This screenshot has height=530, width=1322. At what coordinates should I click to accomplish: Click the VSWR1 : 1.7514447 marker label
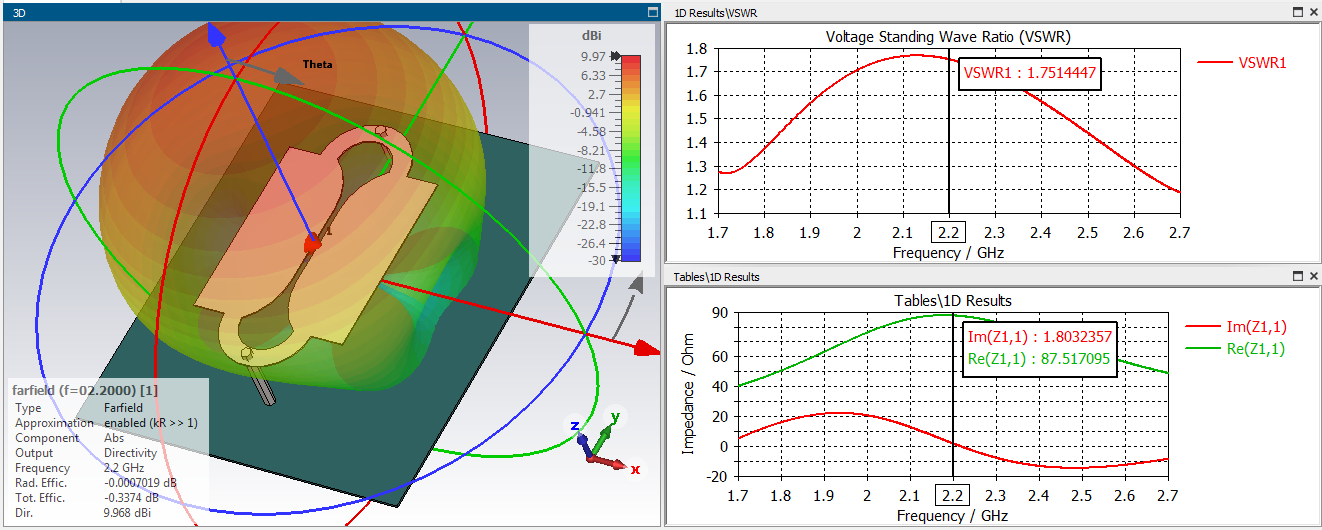pyautogui.click(x=1030, y=73)
